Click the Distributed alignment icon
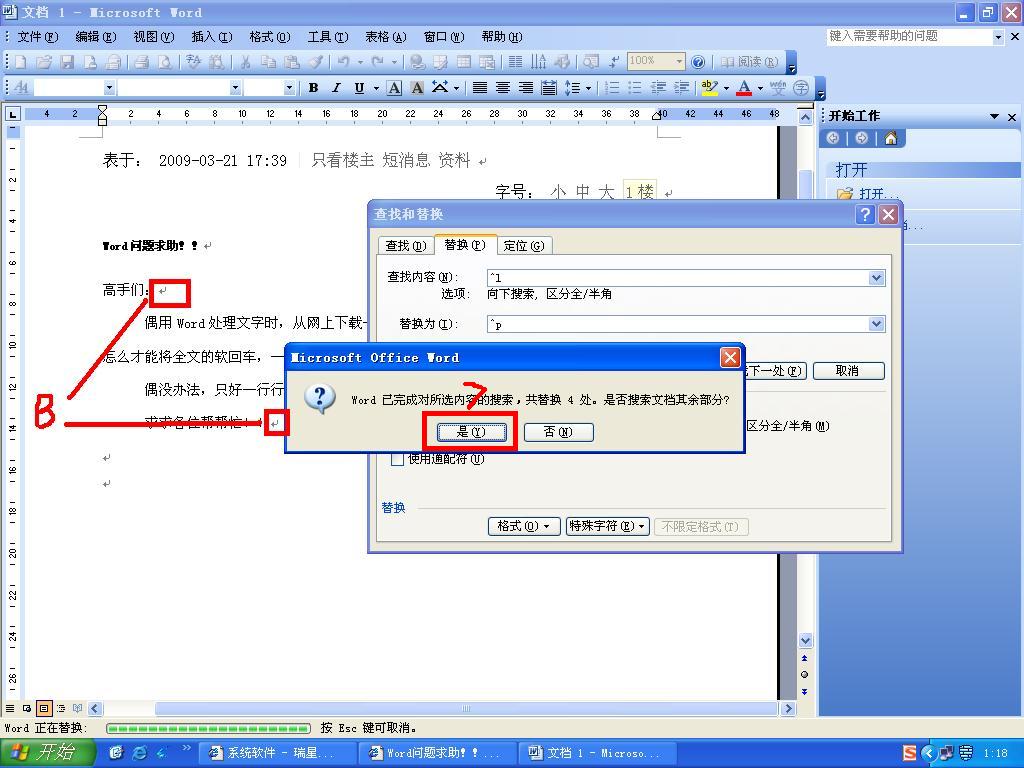Viewport: 1024px width, 768px height. coord(549,88)
